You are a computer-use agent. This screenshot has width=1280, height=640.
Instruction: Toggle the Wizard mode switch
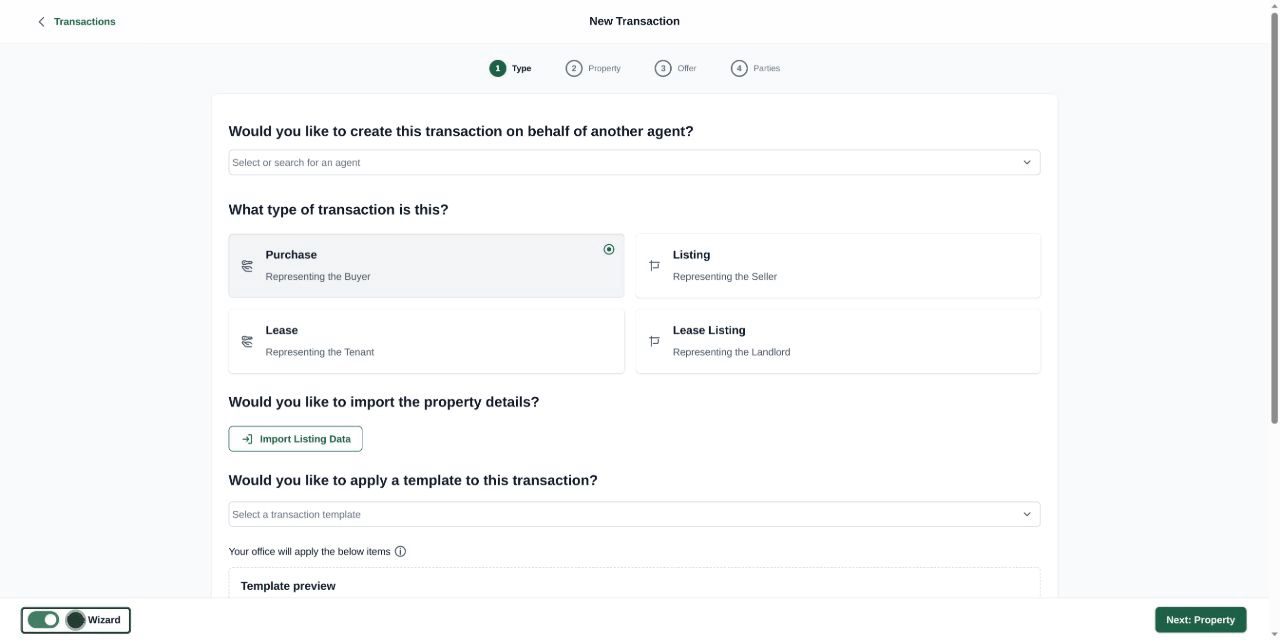click(44, 620)
